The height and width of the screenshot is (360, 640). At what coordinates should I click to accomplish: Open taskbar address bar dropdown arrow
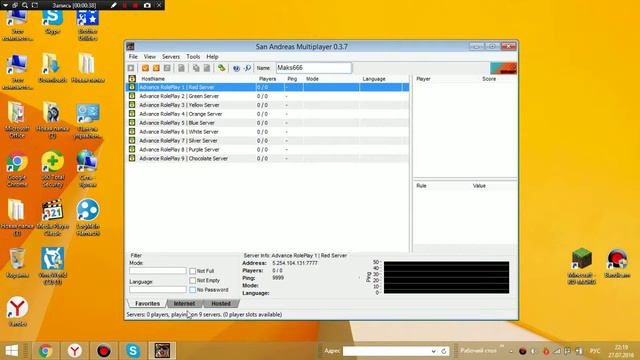(433, 351)
